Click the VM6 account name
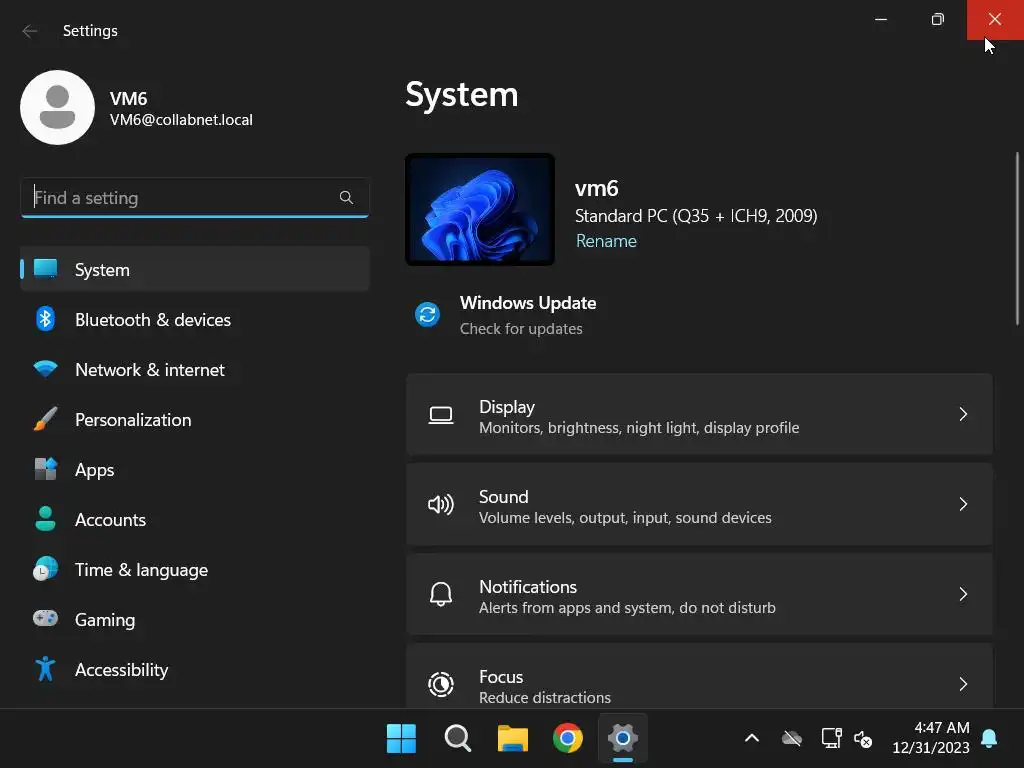This screenshot has height=768, width=1024. (129, 99)
